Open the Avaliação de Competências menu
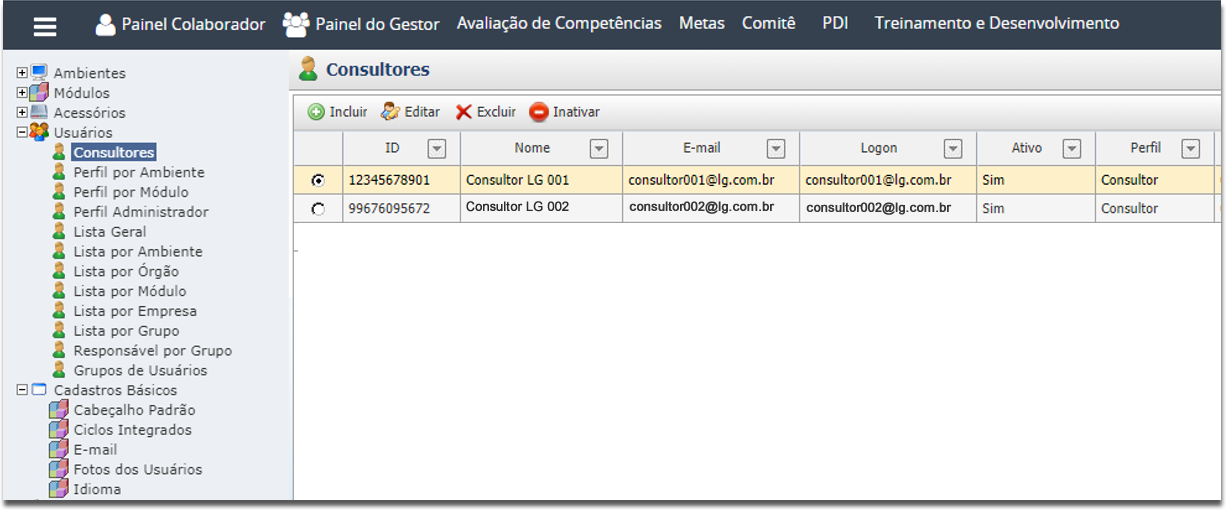Viewport: 1226px width, 510px height. point(559,23)
